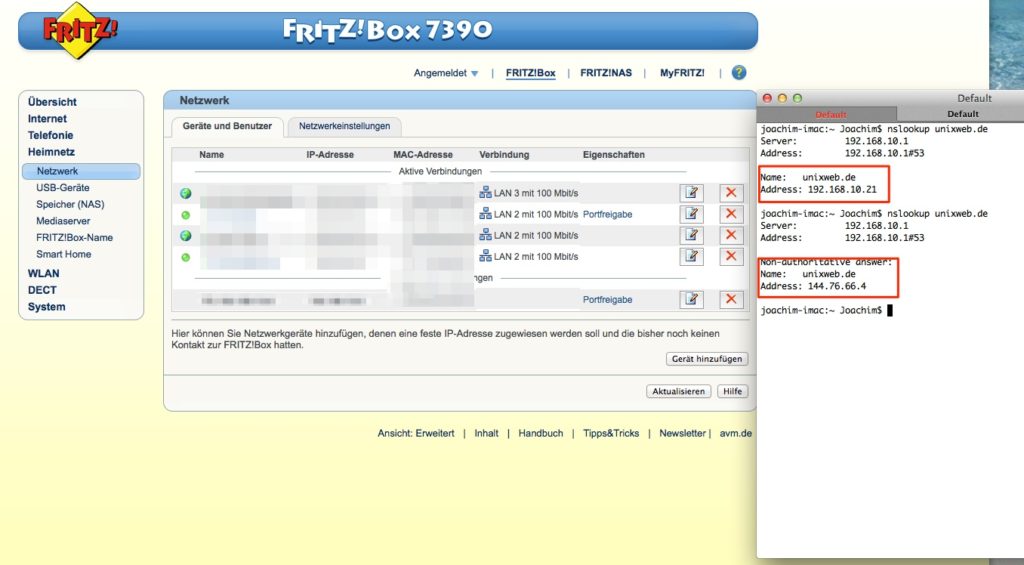Open USB-Geräte in the sidebar
This screenshot has width=1024, height=565.
pos(63,188)
